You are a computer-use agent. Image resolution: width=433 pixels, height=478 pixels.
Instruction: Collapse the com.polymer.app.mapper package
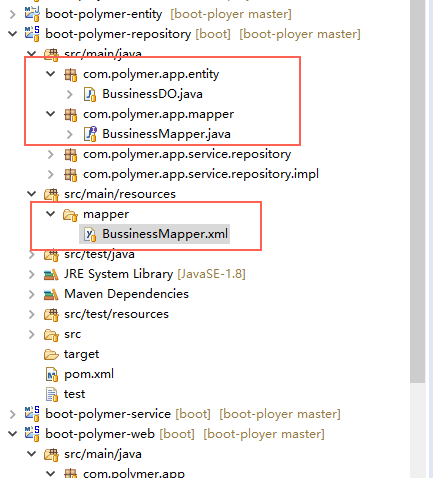coord(50,114)
